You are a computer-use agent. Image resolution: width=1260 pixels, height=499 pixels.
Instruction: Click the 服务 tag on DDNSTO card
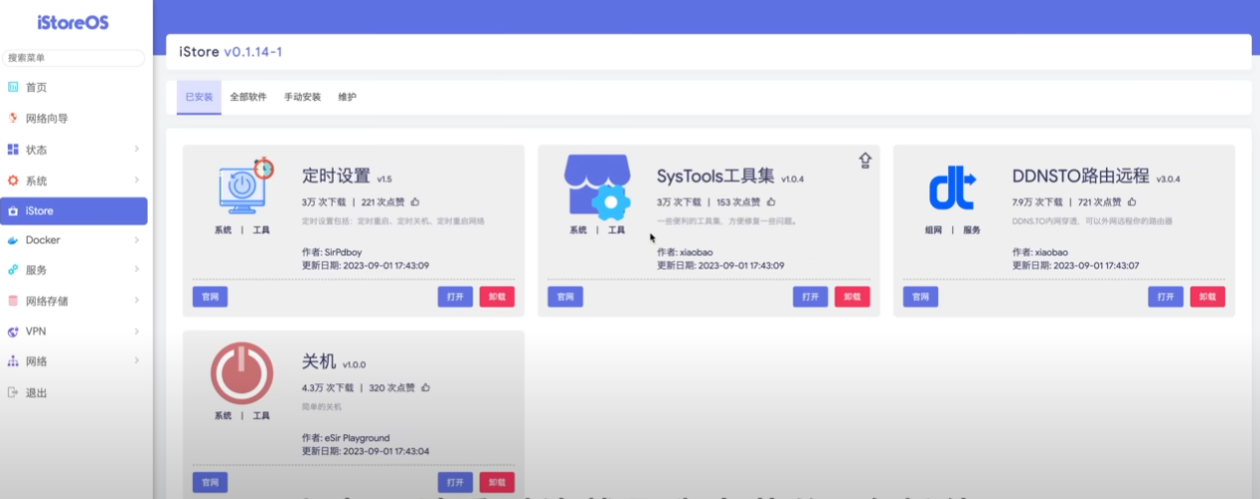(x=972, y=229)
